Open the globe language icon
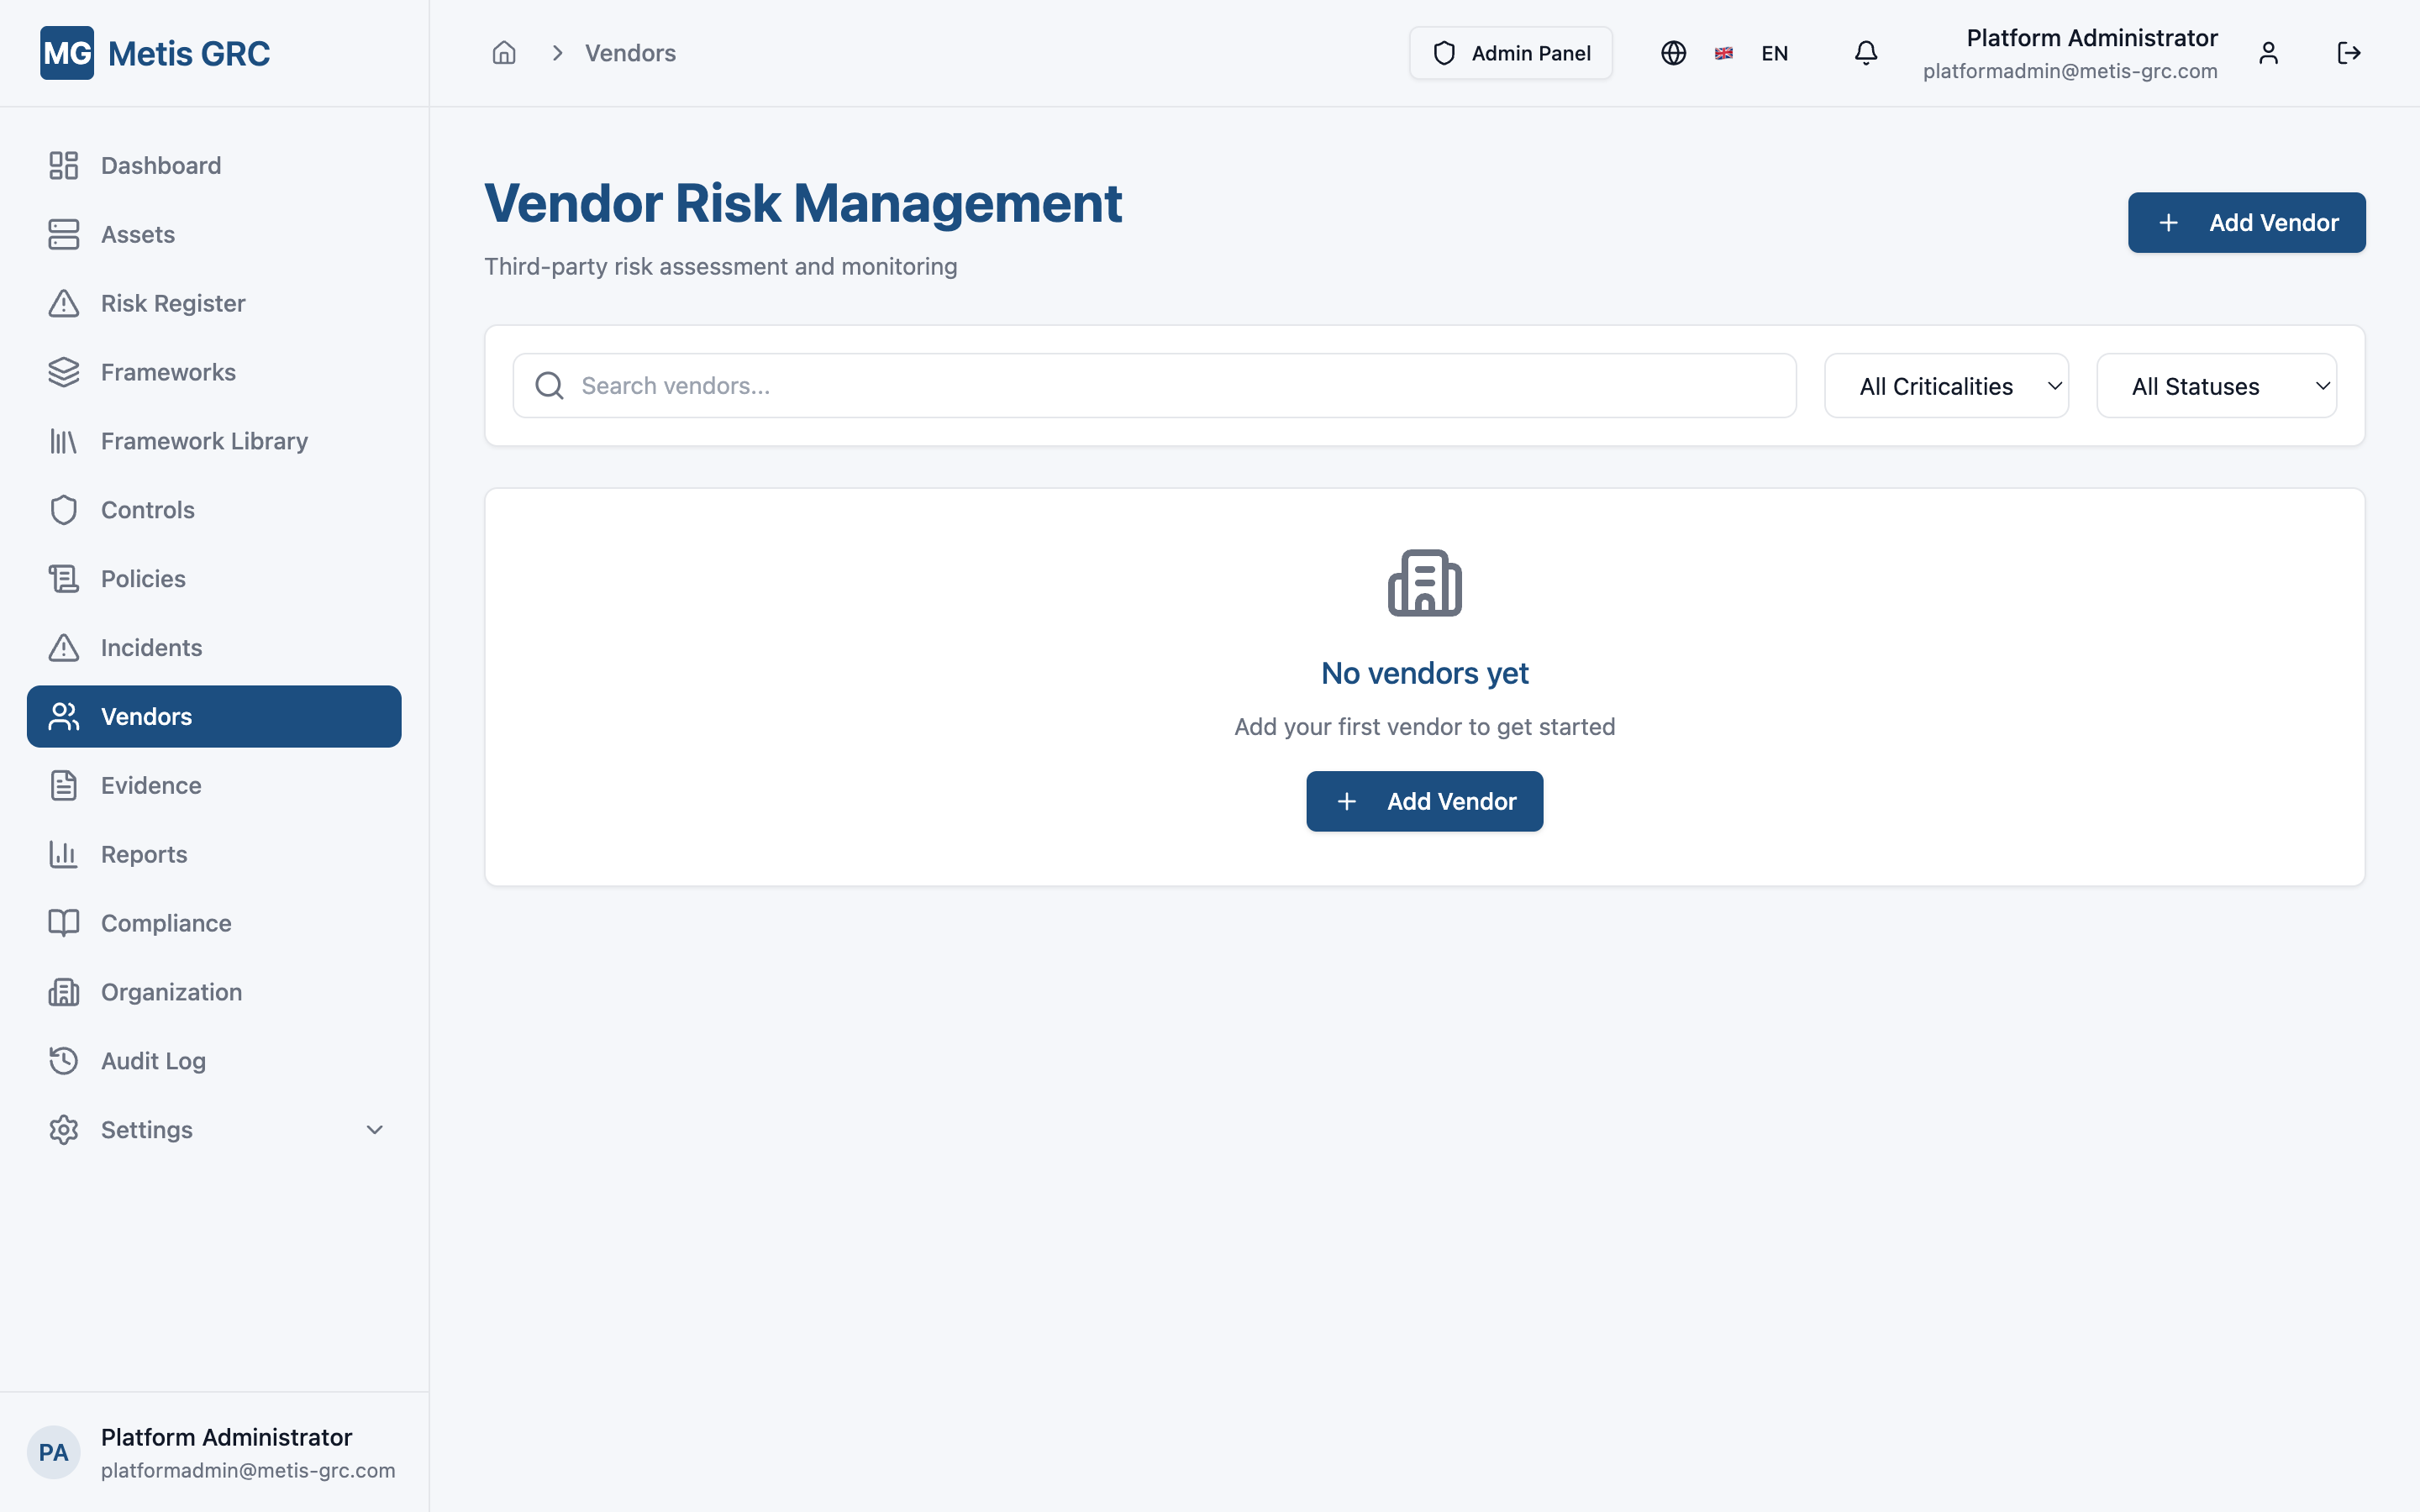 pyautogui.click(x=1673, y=52)
